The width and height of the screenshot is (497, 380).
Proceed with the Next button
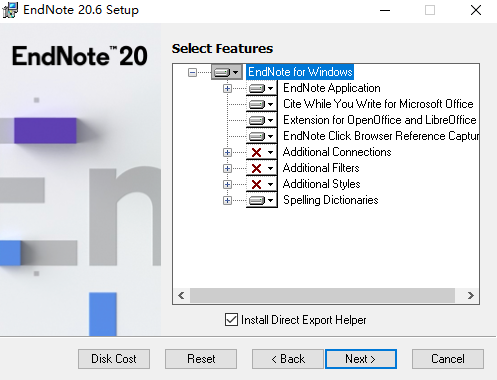[x=361, y=359]
